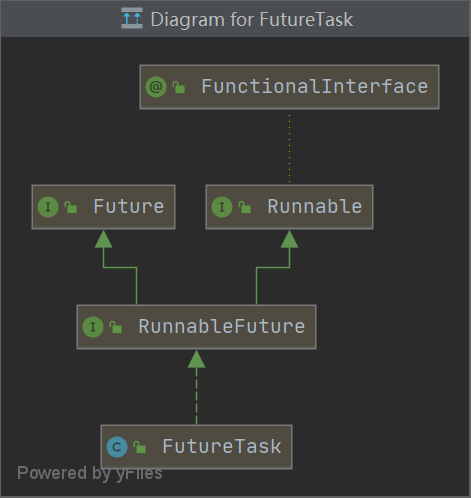Click the green public lock icon on Runnable
Screen dimensions: 471x498
click(x=245, y=207)
